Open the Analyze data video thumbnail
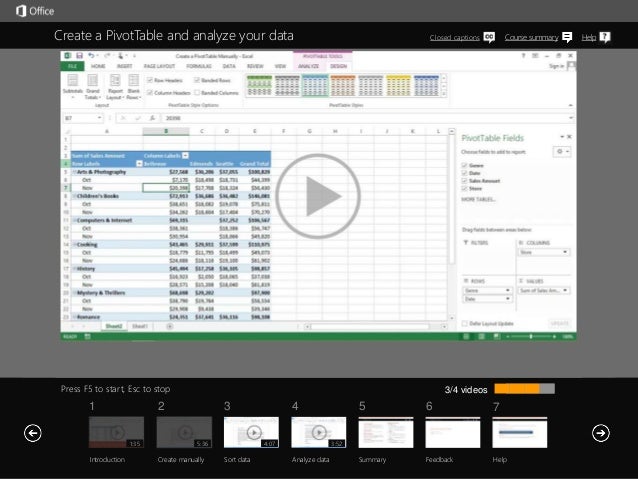Viewport: 638px width, 479px height. coord(319,432)
